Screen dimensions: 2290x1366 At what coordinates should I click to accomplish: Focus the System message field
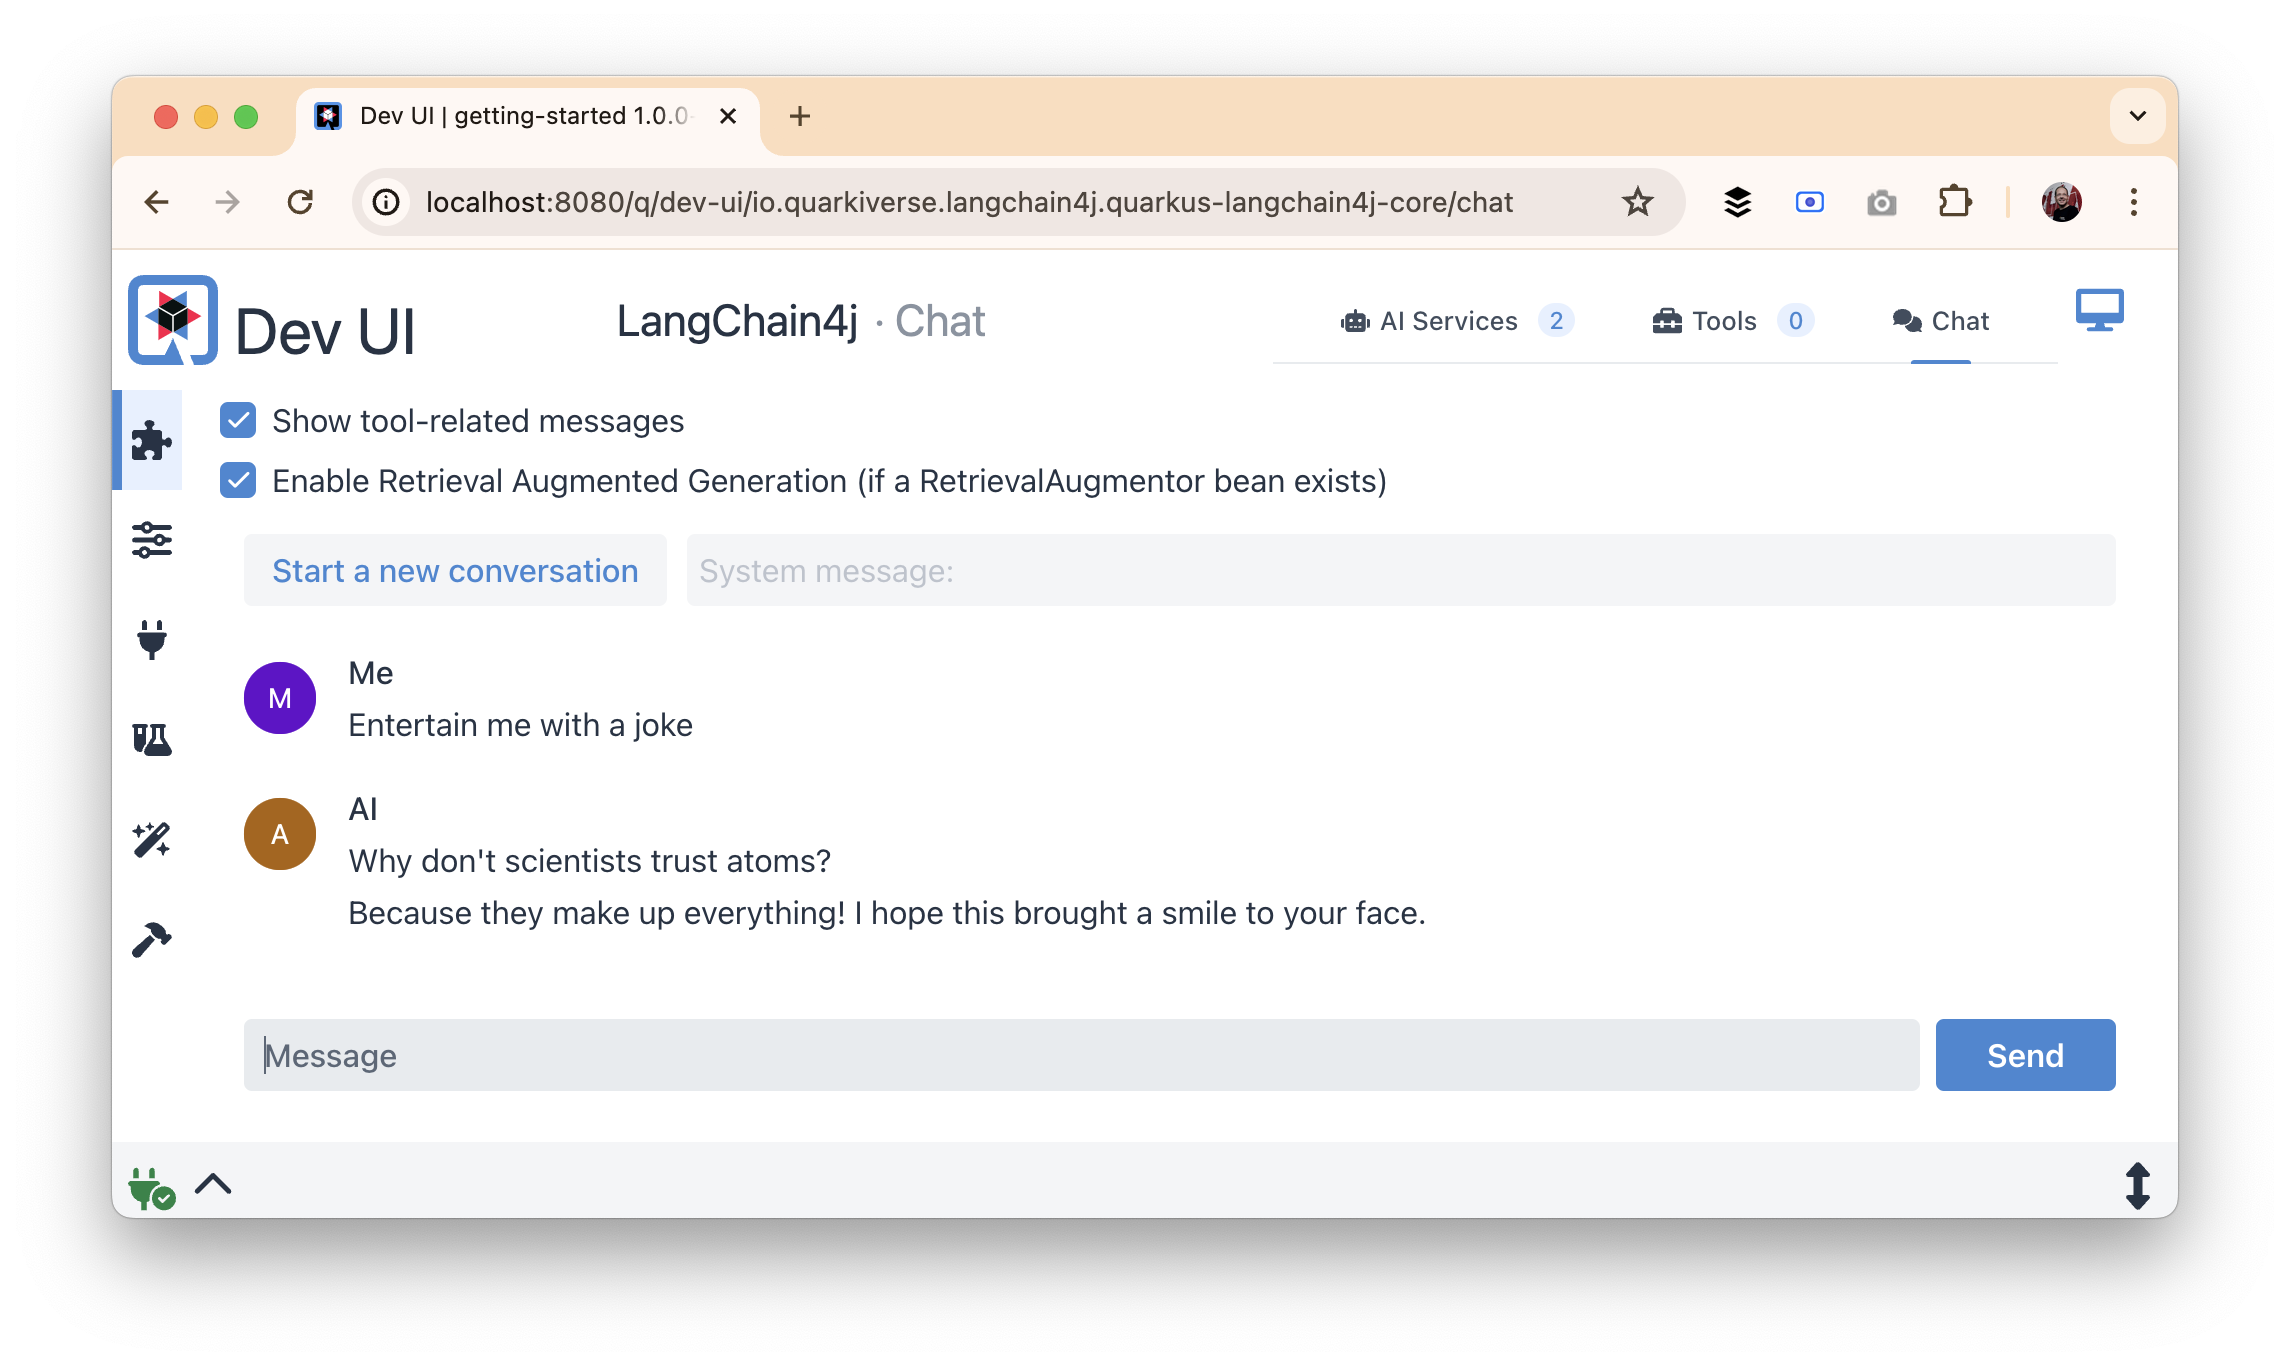pyautogui.click(x=1400, y=570)
